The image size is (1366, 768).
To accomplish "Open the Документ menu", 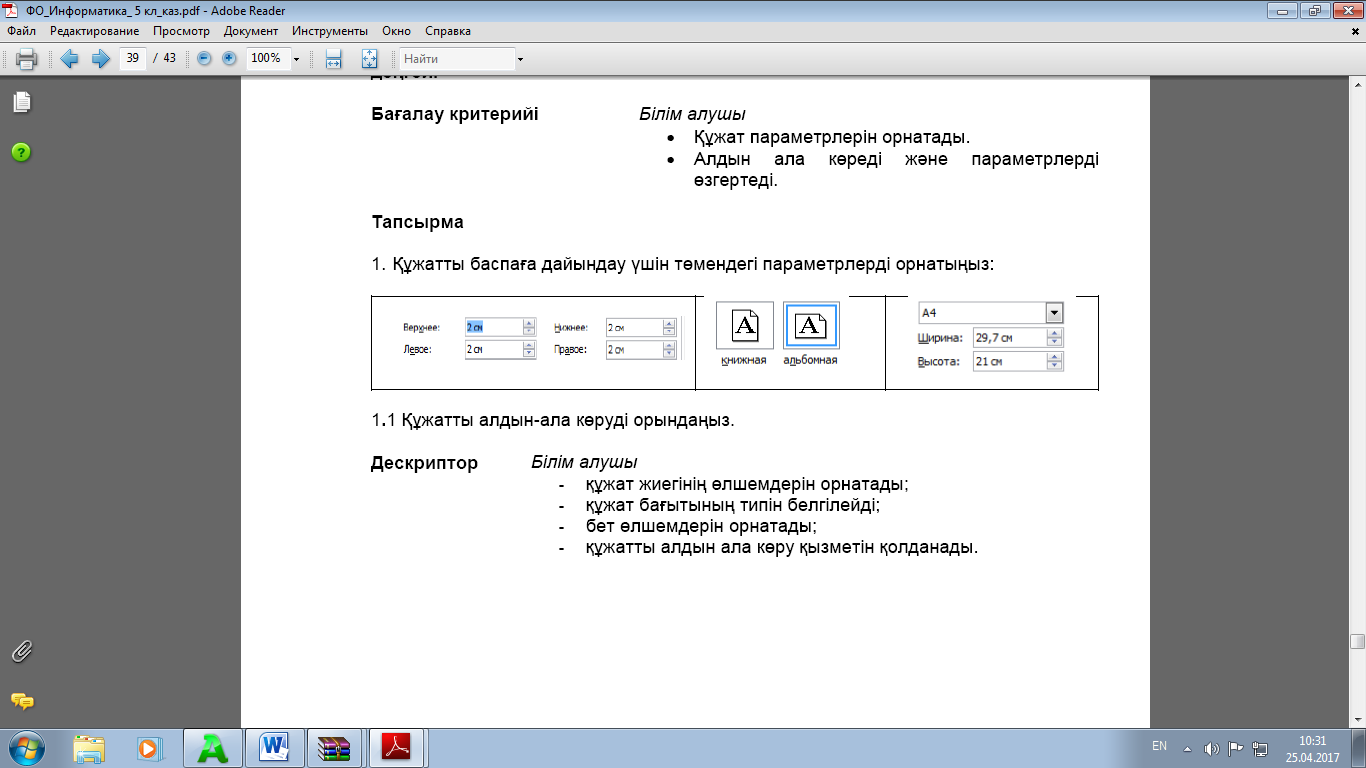I will [251, 31].
